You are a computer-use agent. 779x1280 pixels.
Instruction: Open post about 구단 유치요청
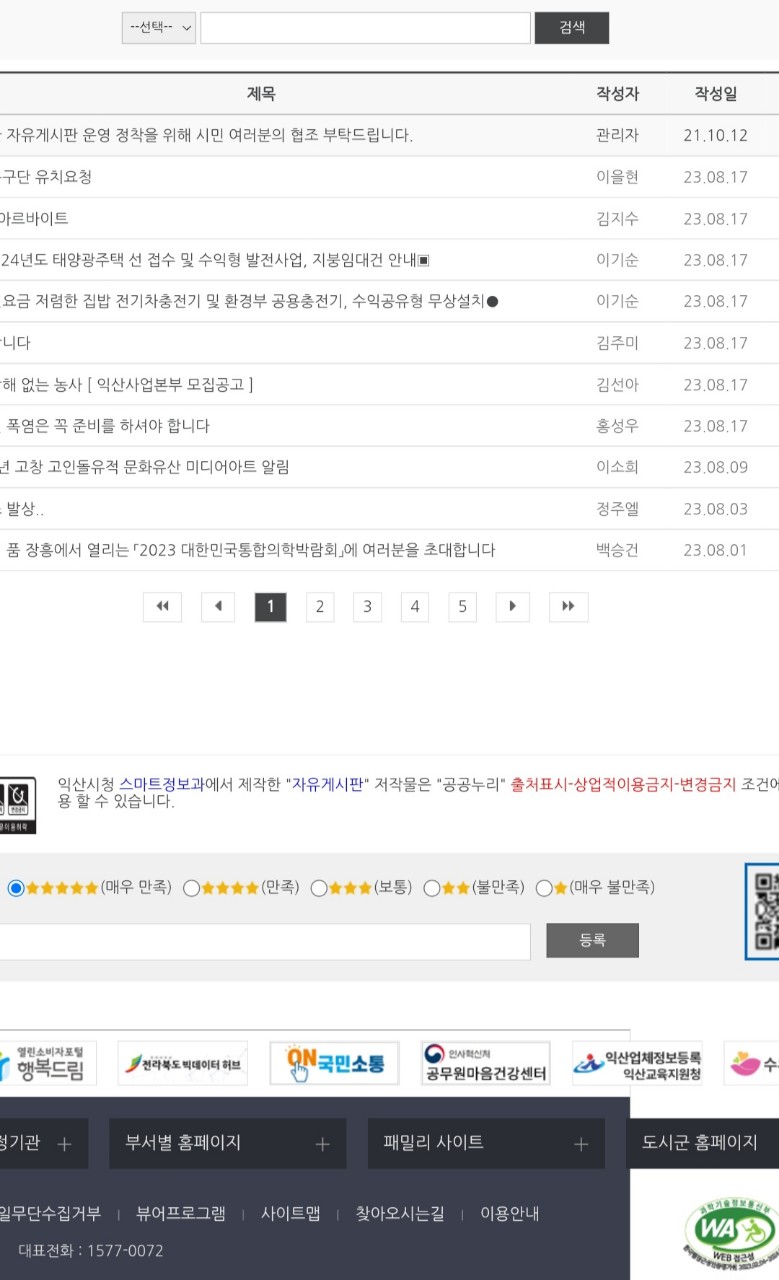click(46, 177)
